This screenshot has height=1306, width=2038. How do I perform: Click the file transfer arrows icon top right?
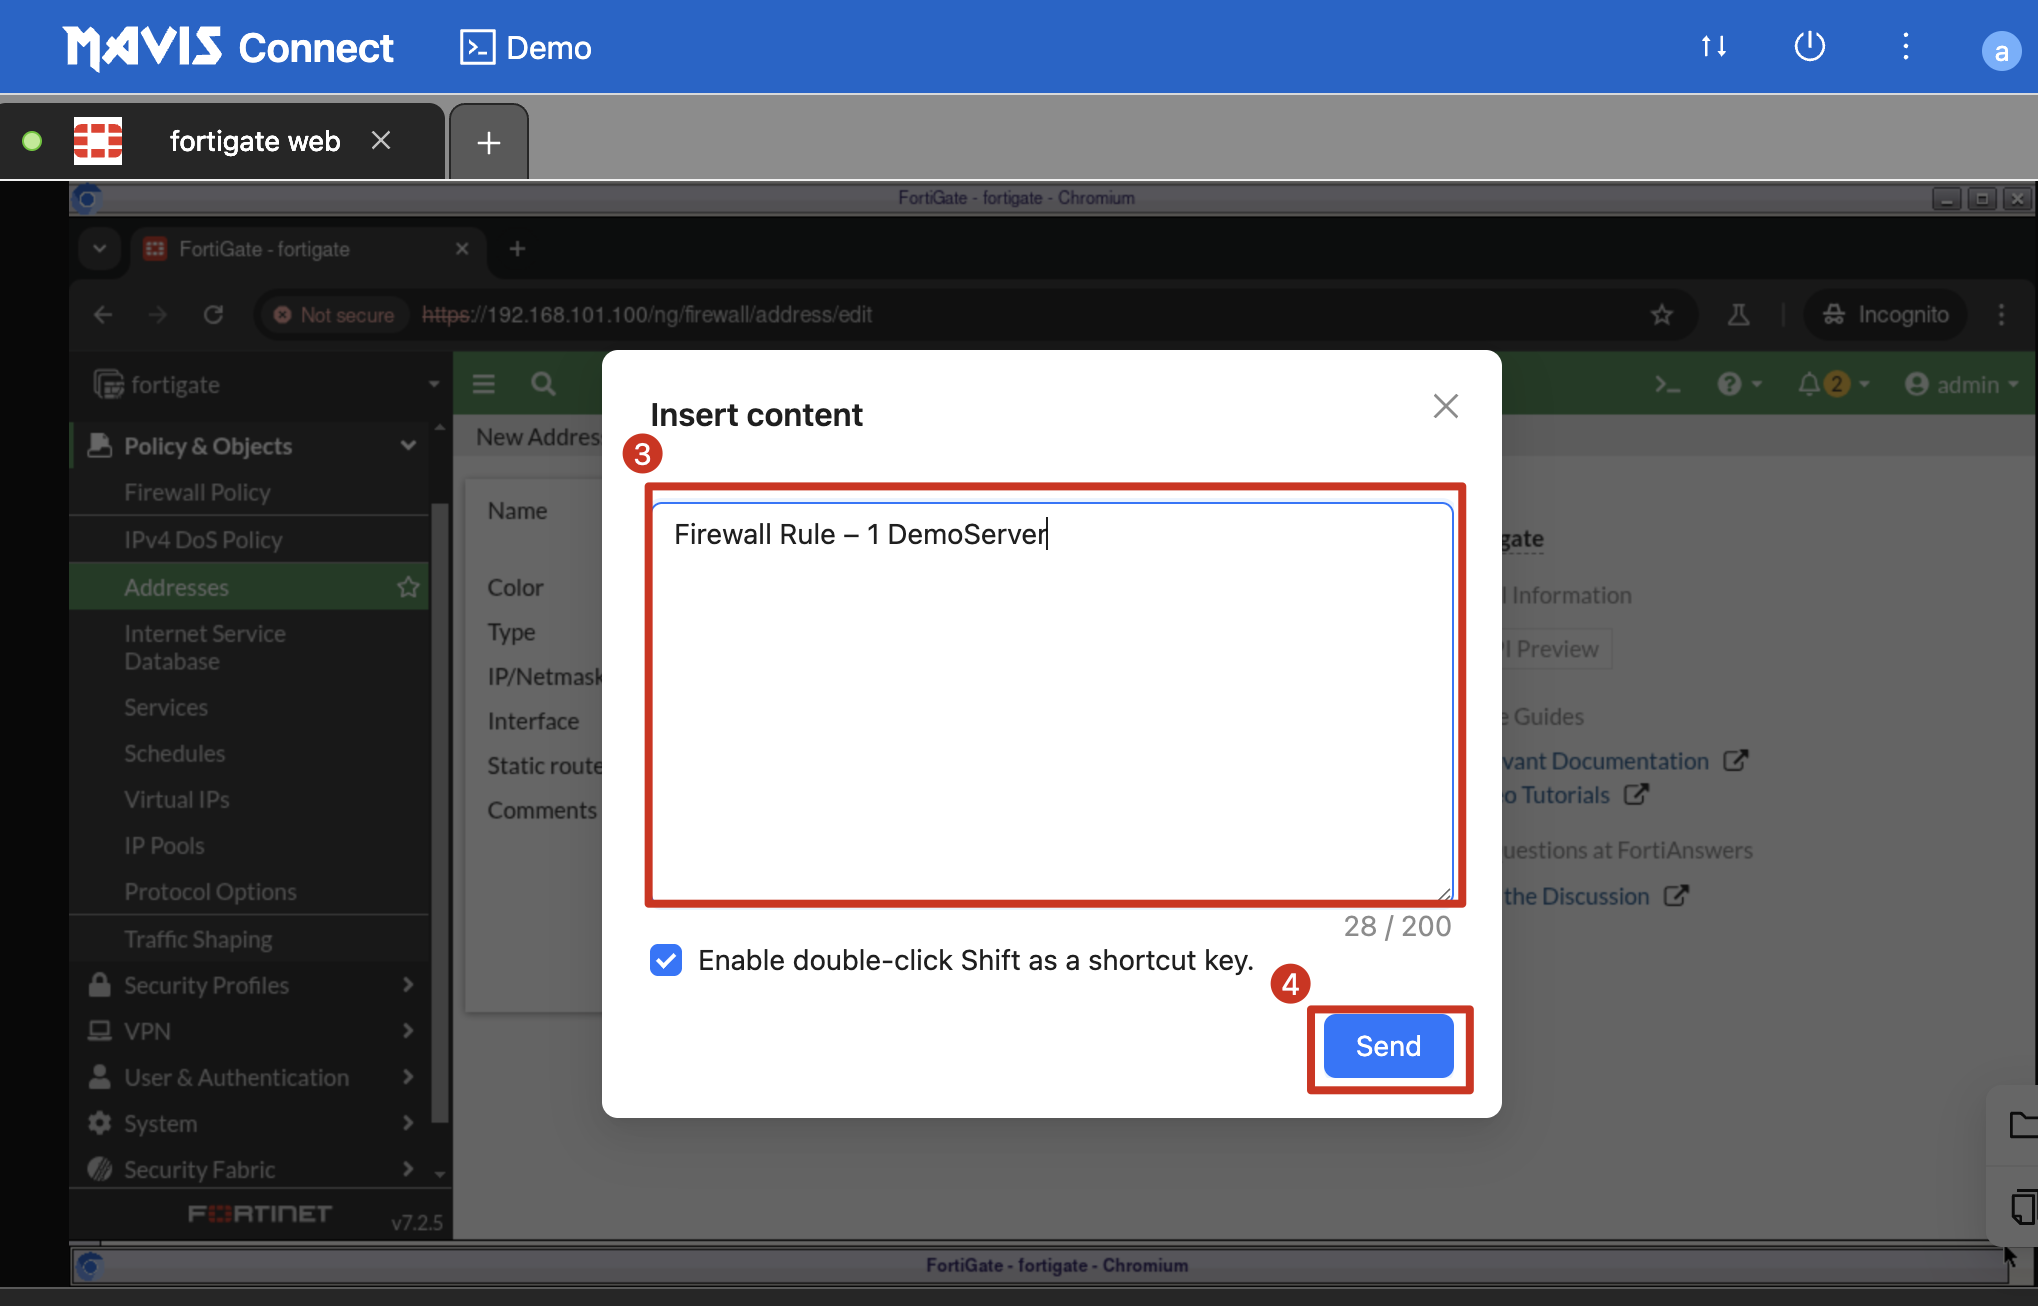[x=1714, y=46]
